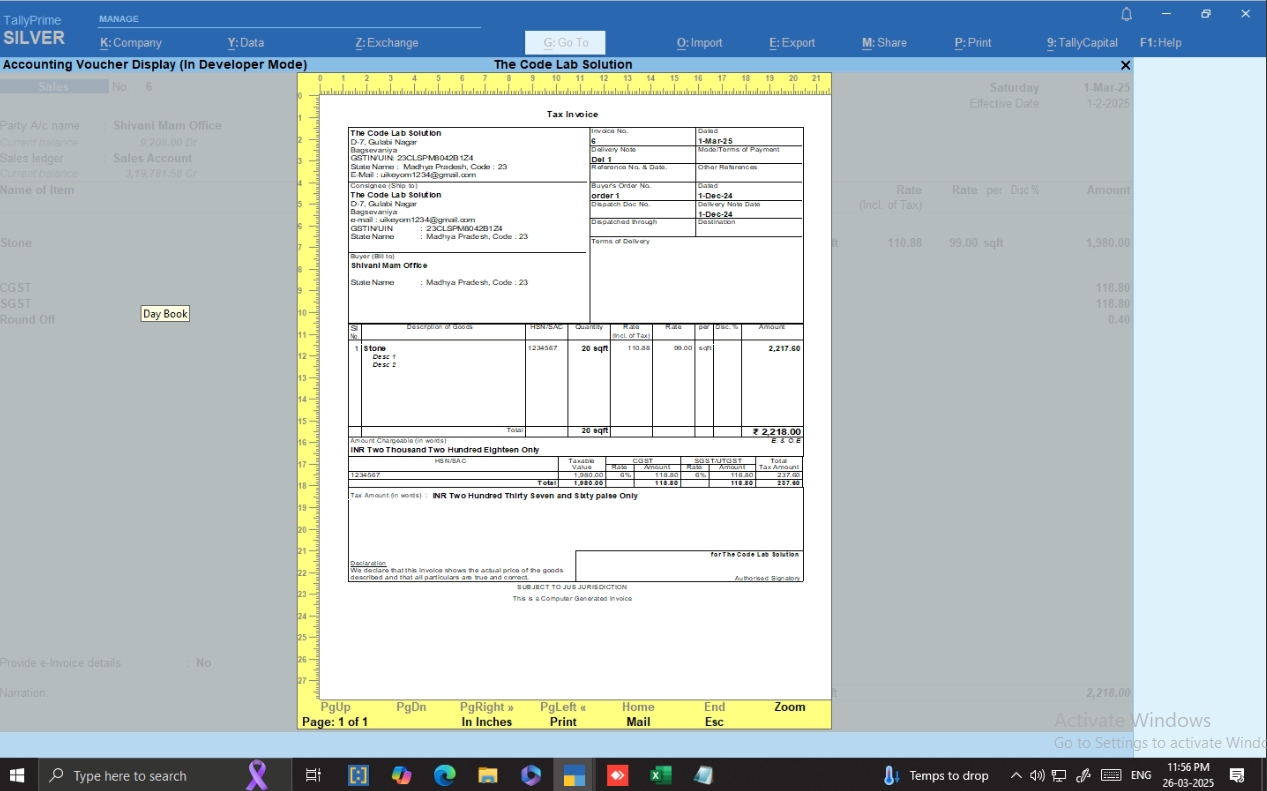
Task: Click the volume icon in system tray
Action: 1037,775
